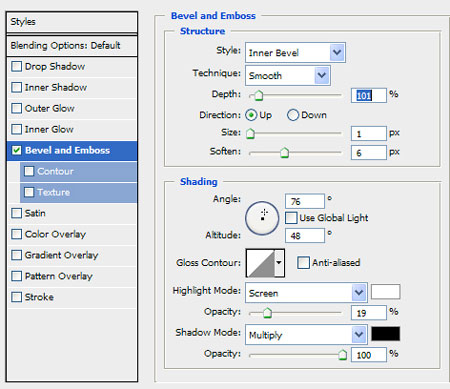Open the Highlight Mode Screen dropdown

coord(306,293)
